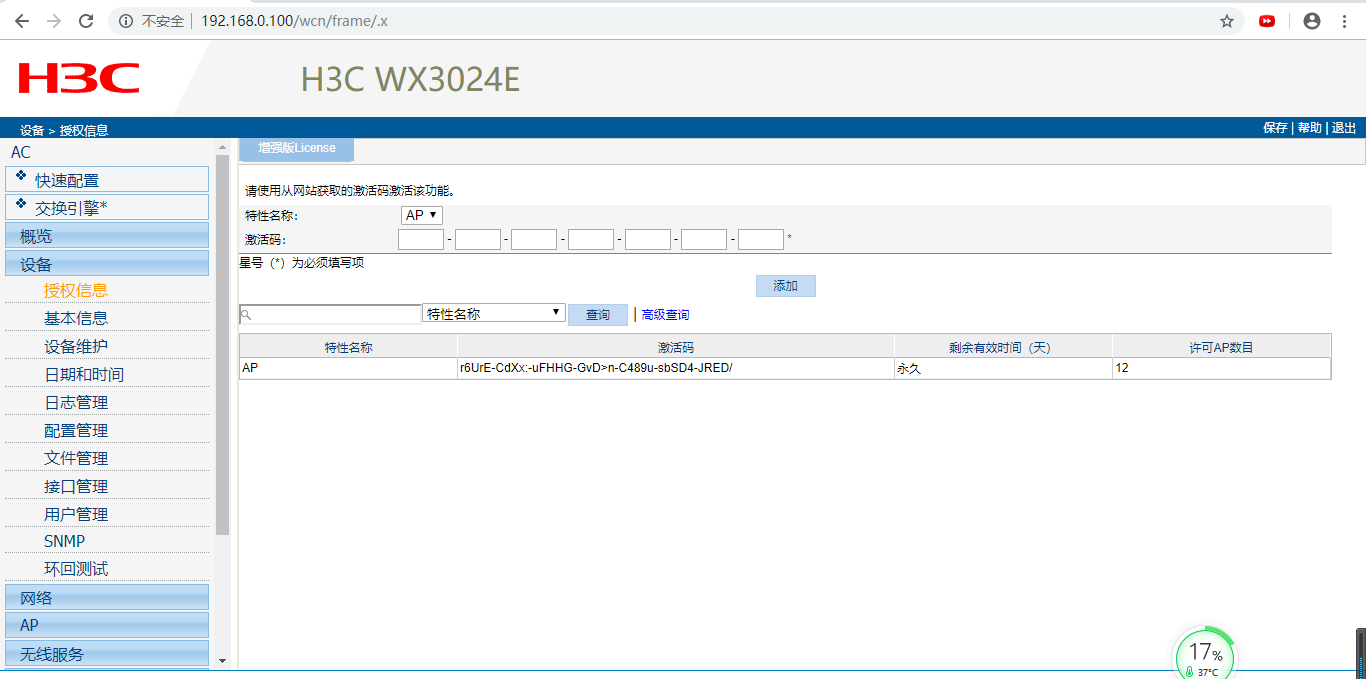Click the magnifier icon in search box
1366x679 pixels.
tap(246, 315)
